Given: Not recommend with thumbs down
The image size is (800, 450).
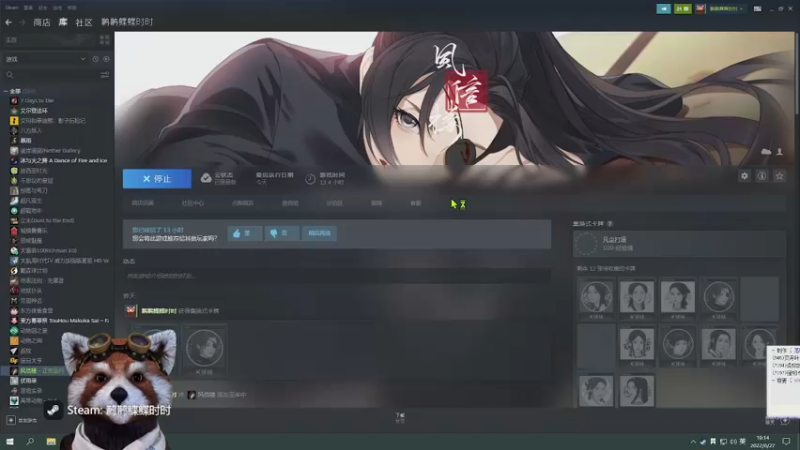Looking at the screenshot, I should point(282,233).
